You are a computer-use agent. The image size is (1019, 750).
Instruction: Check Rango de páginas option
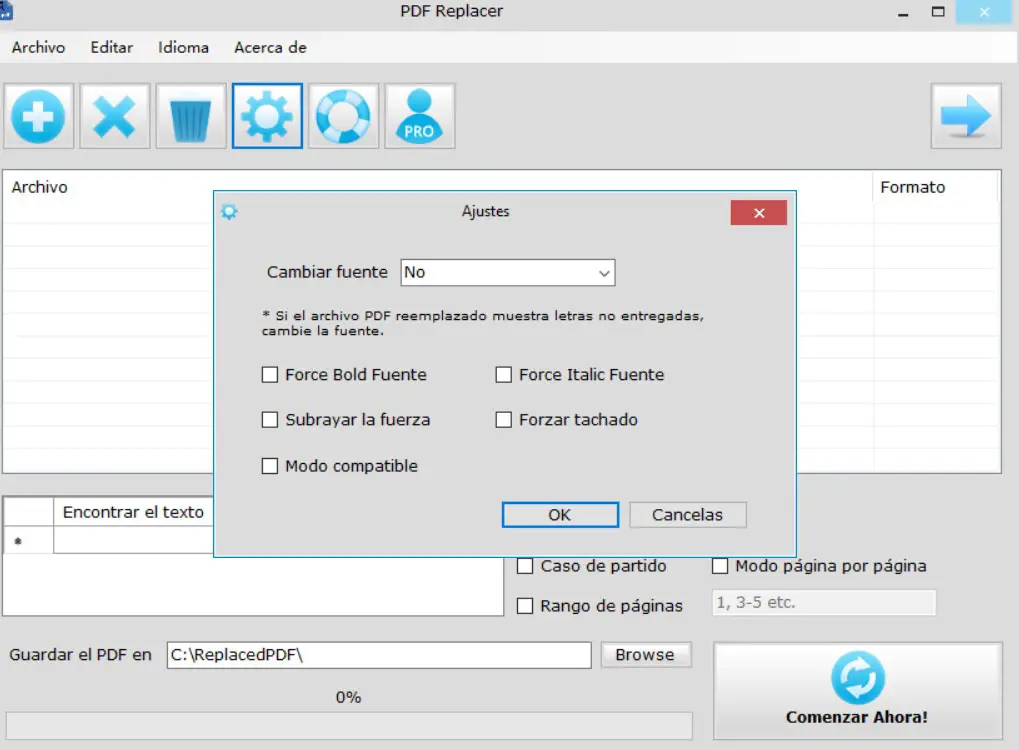click(x=525, y=606)
